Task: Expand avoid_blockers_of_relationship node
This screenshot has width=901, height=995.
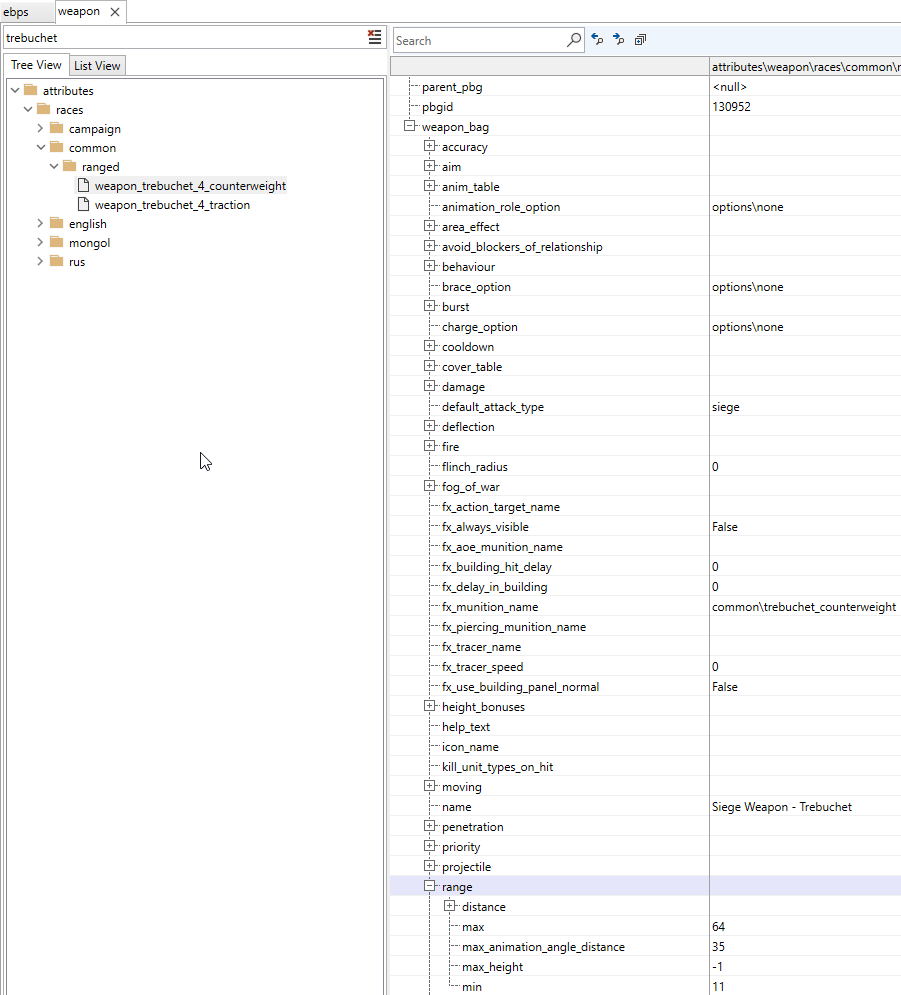Action: tap(430, 246)
